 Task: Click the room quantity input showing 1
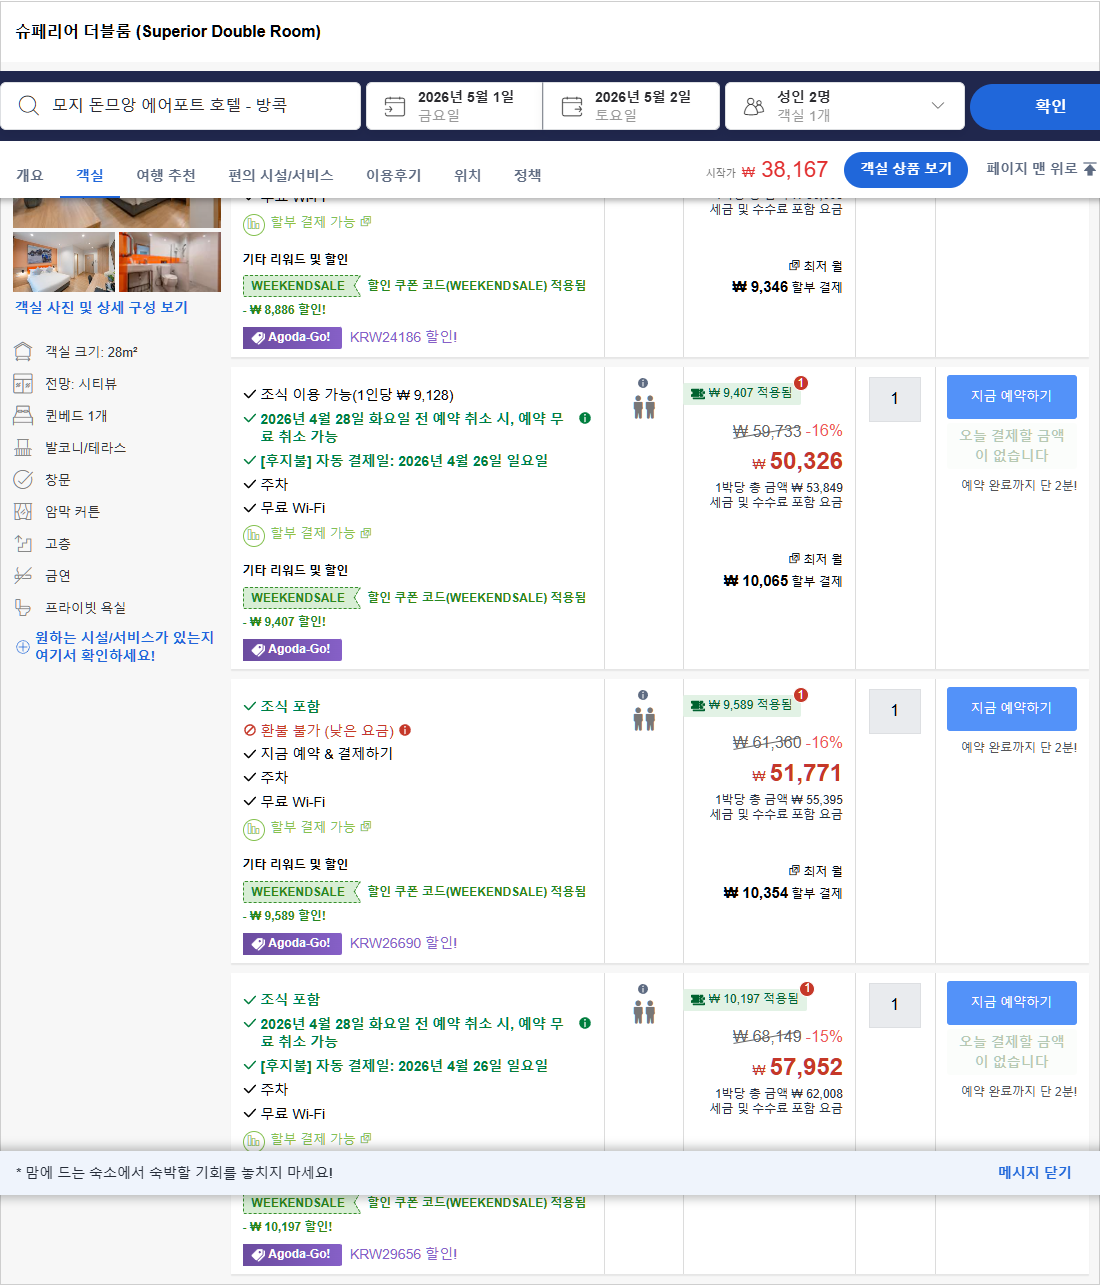(x=894, y=399)
